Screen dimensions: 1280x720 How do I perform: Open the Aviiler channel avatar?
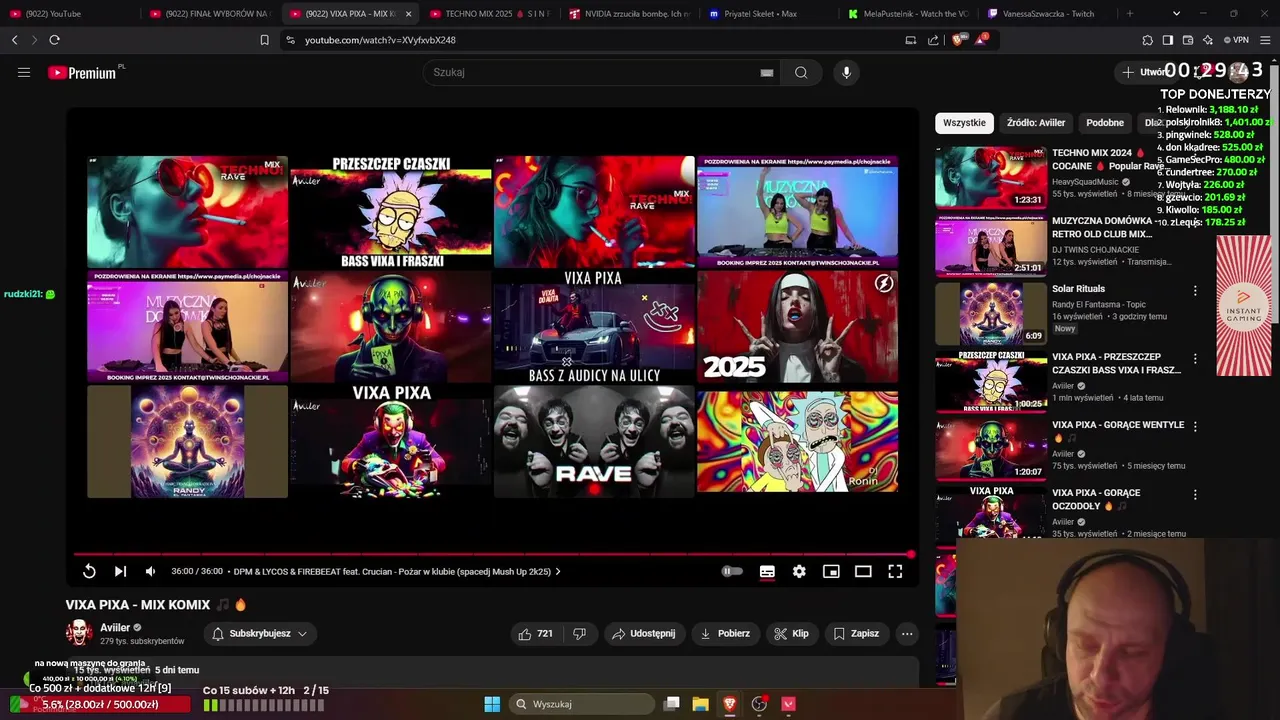pyautogui.click(x=79, y=632)
